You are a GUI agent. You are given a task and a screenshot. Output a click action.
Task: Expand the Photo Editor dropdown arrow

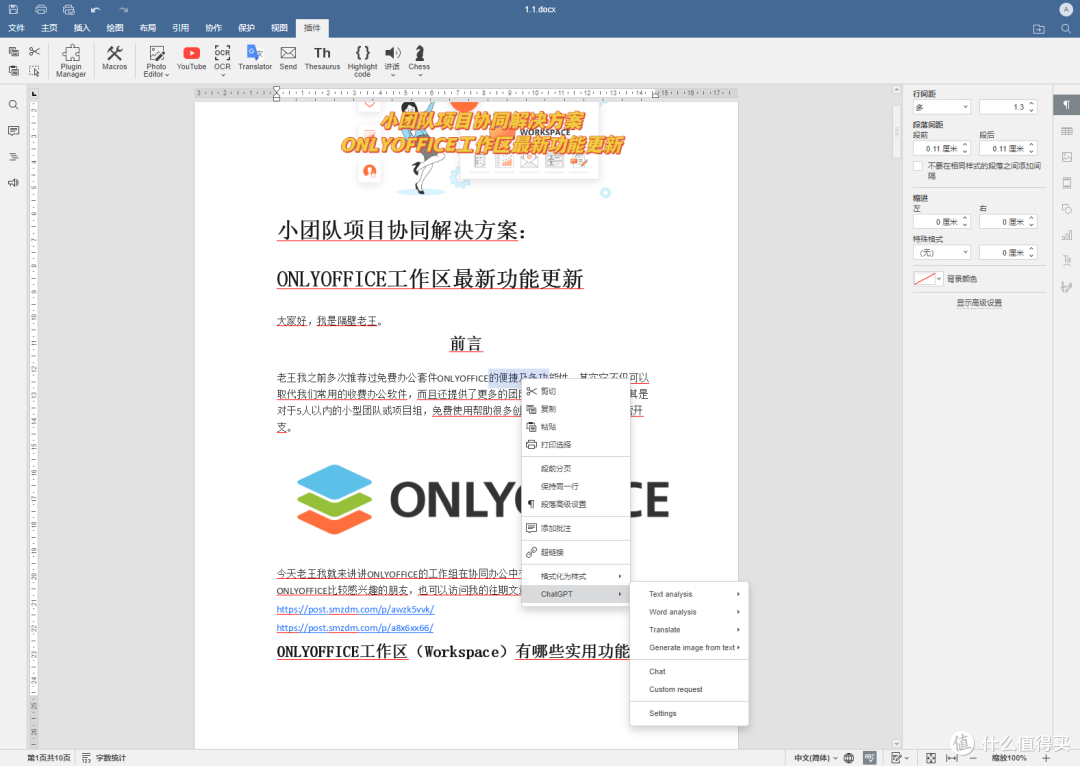(x=167, y=75)
